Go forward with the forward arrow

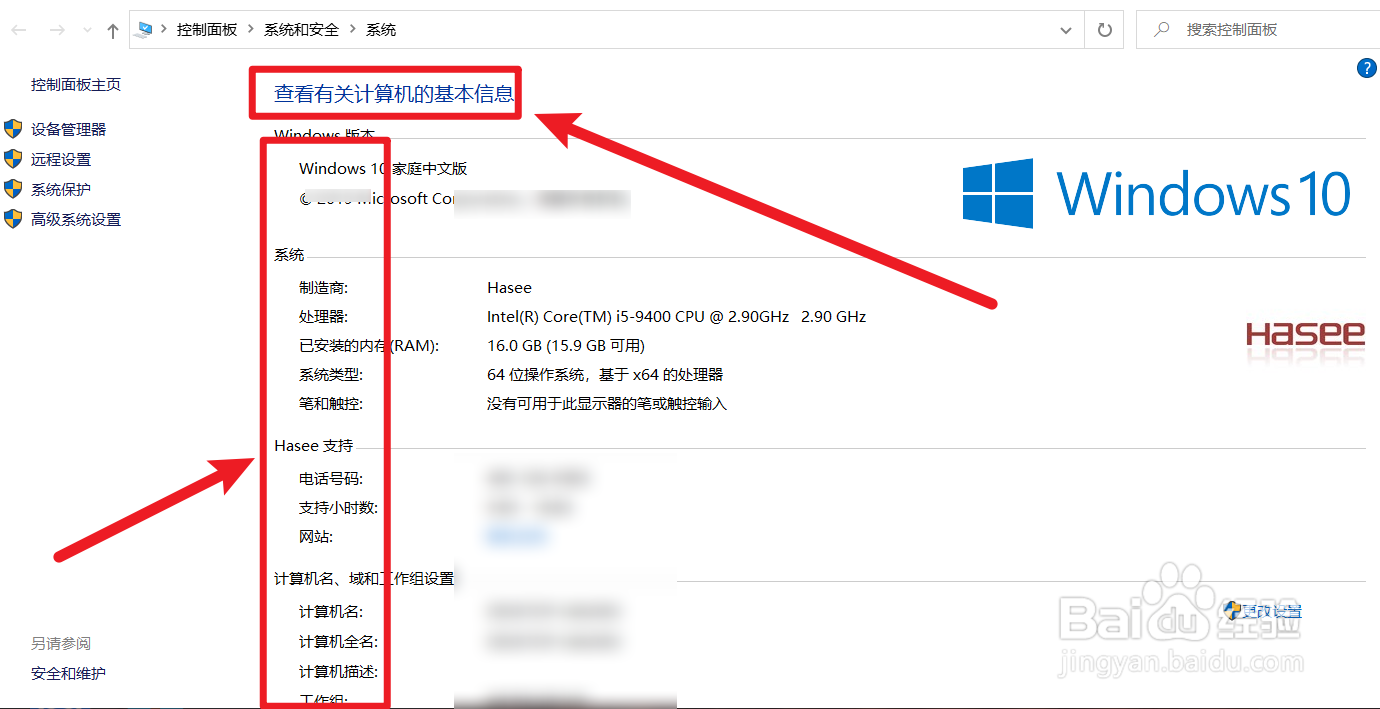57,31
